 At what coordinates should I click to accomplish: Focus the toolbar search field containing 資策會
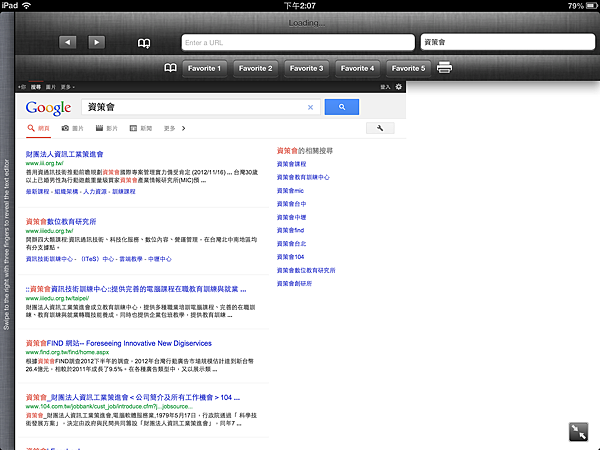coord(508,42)
